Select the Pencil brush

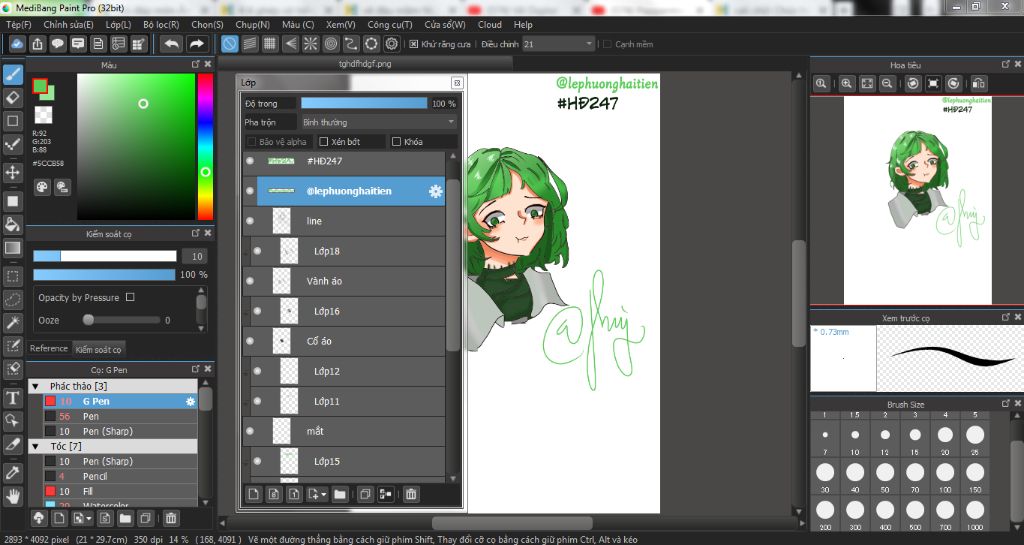(x=120, y=476)
